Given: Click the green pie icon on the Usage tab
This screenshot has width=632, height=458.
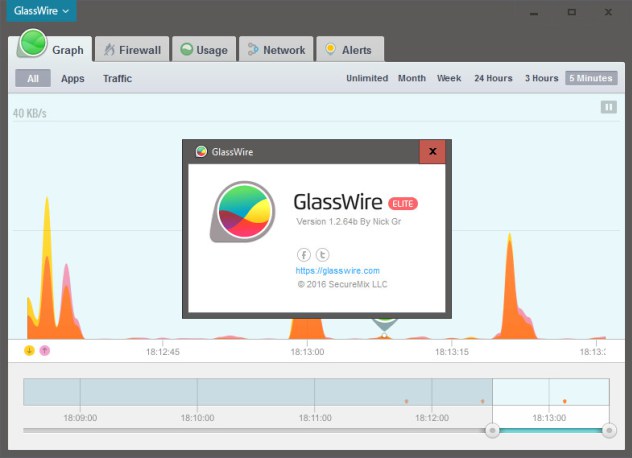Looking at the screenshot, I should pos(186,49).
